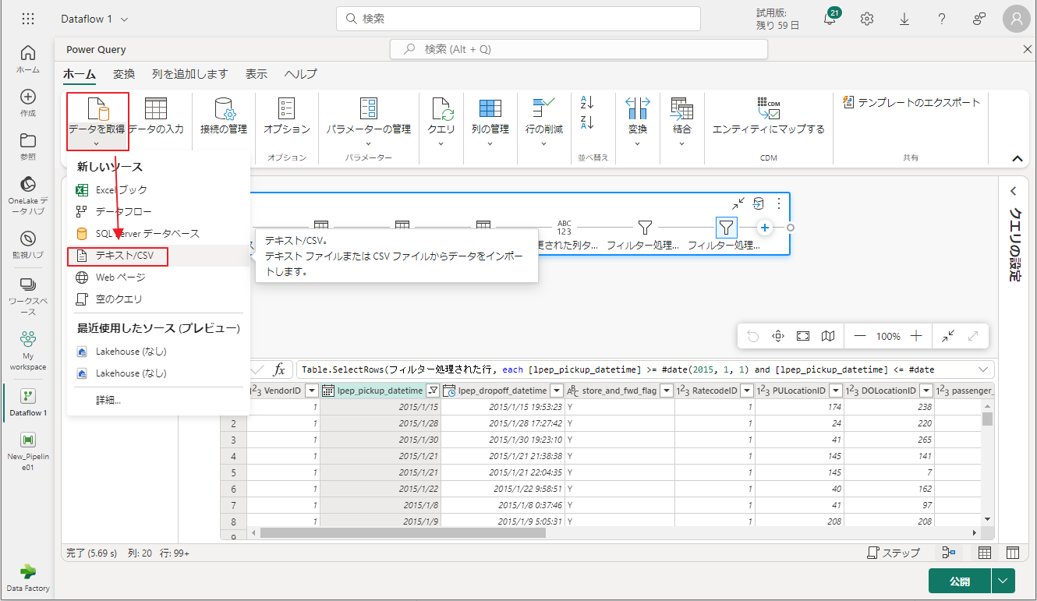Screen dimensions: 1037x601
Task: Expand the formula bar chevron
Action: 983,369
